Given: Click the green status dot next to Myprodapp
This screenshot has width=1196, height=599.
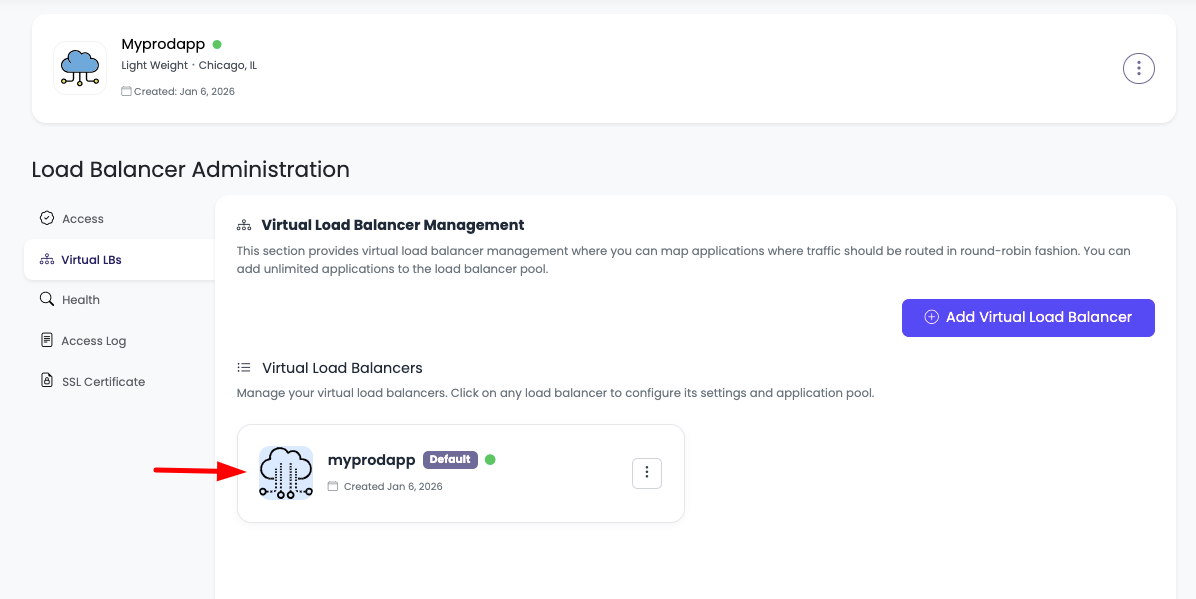Looking at the screenshot, I should [217, 44].
